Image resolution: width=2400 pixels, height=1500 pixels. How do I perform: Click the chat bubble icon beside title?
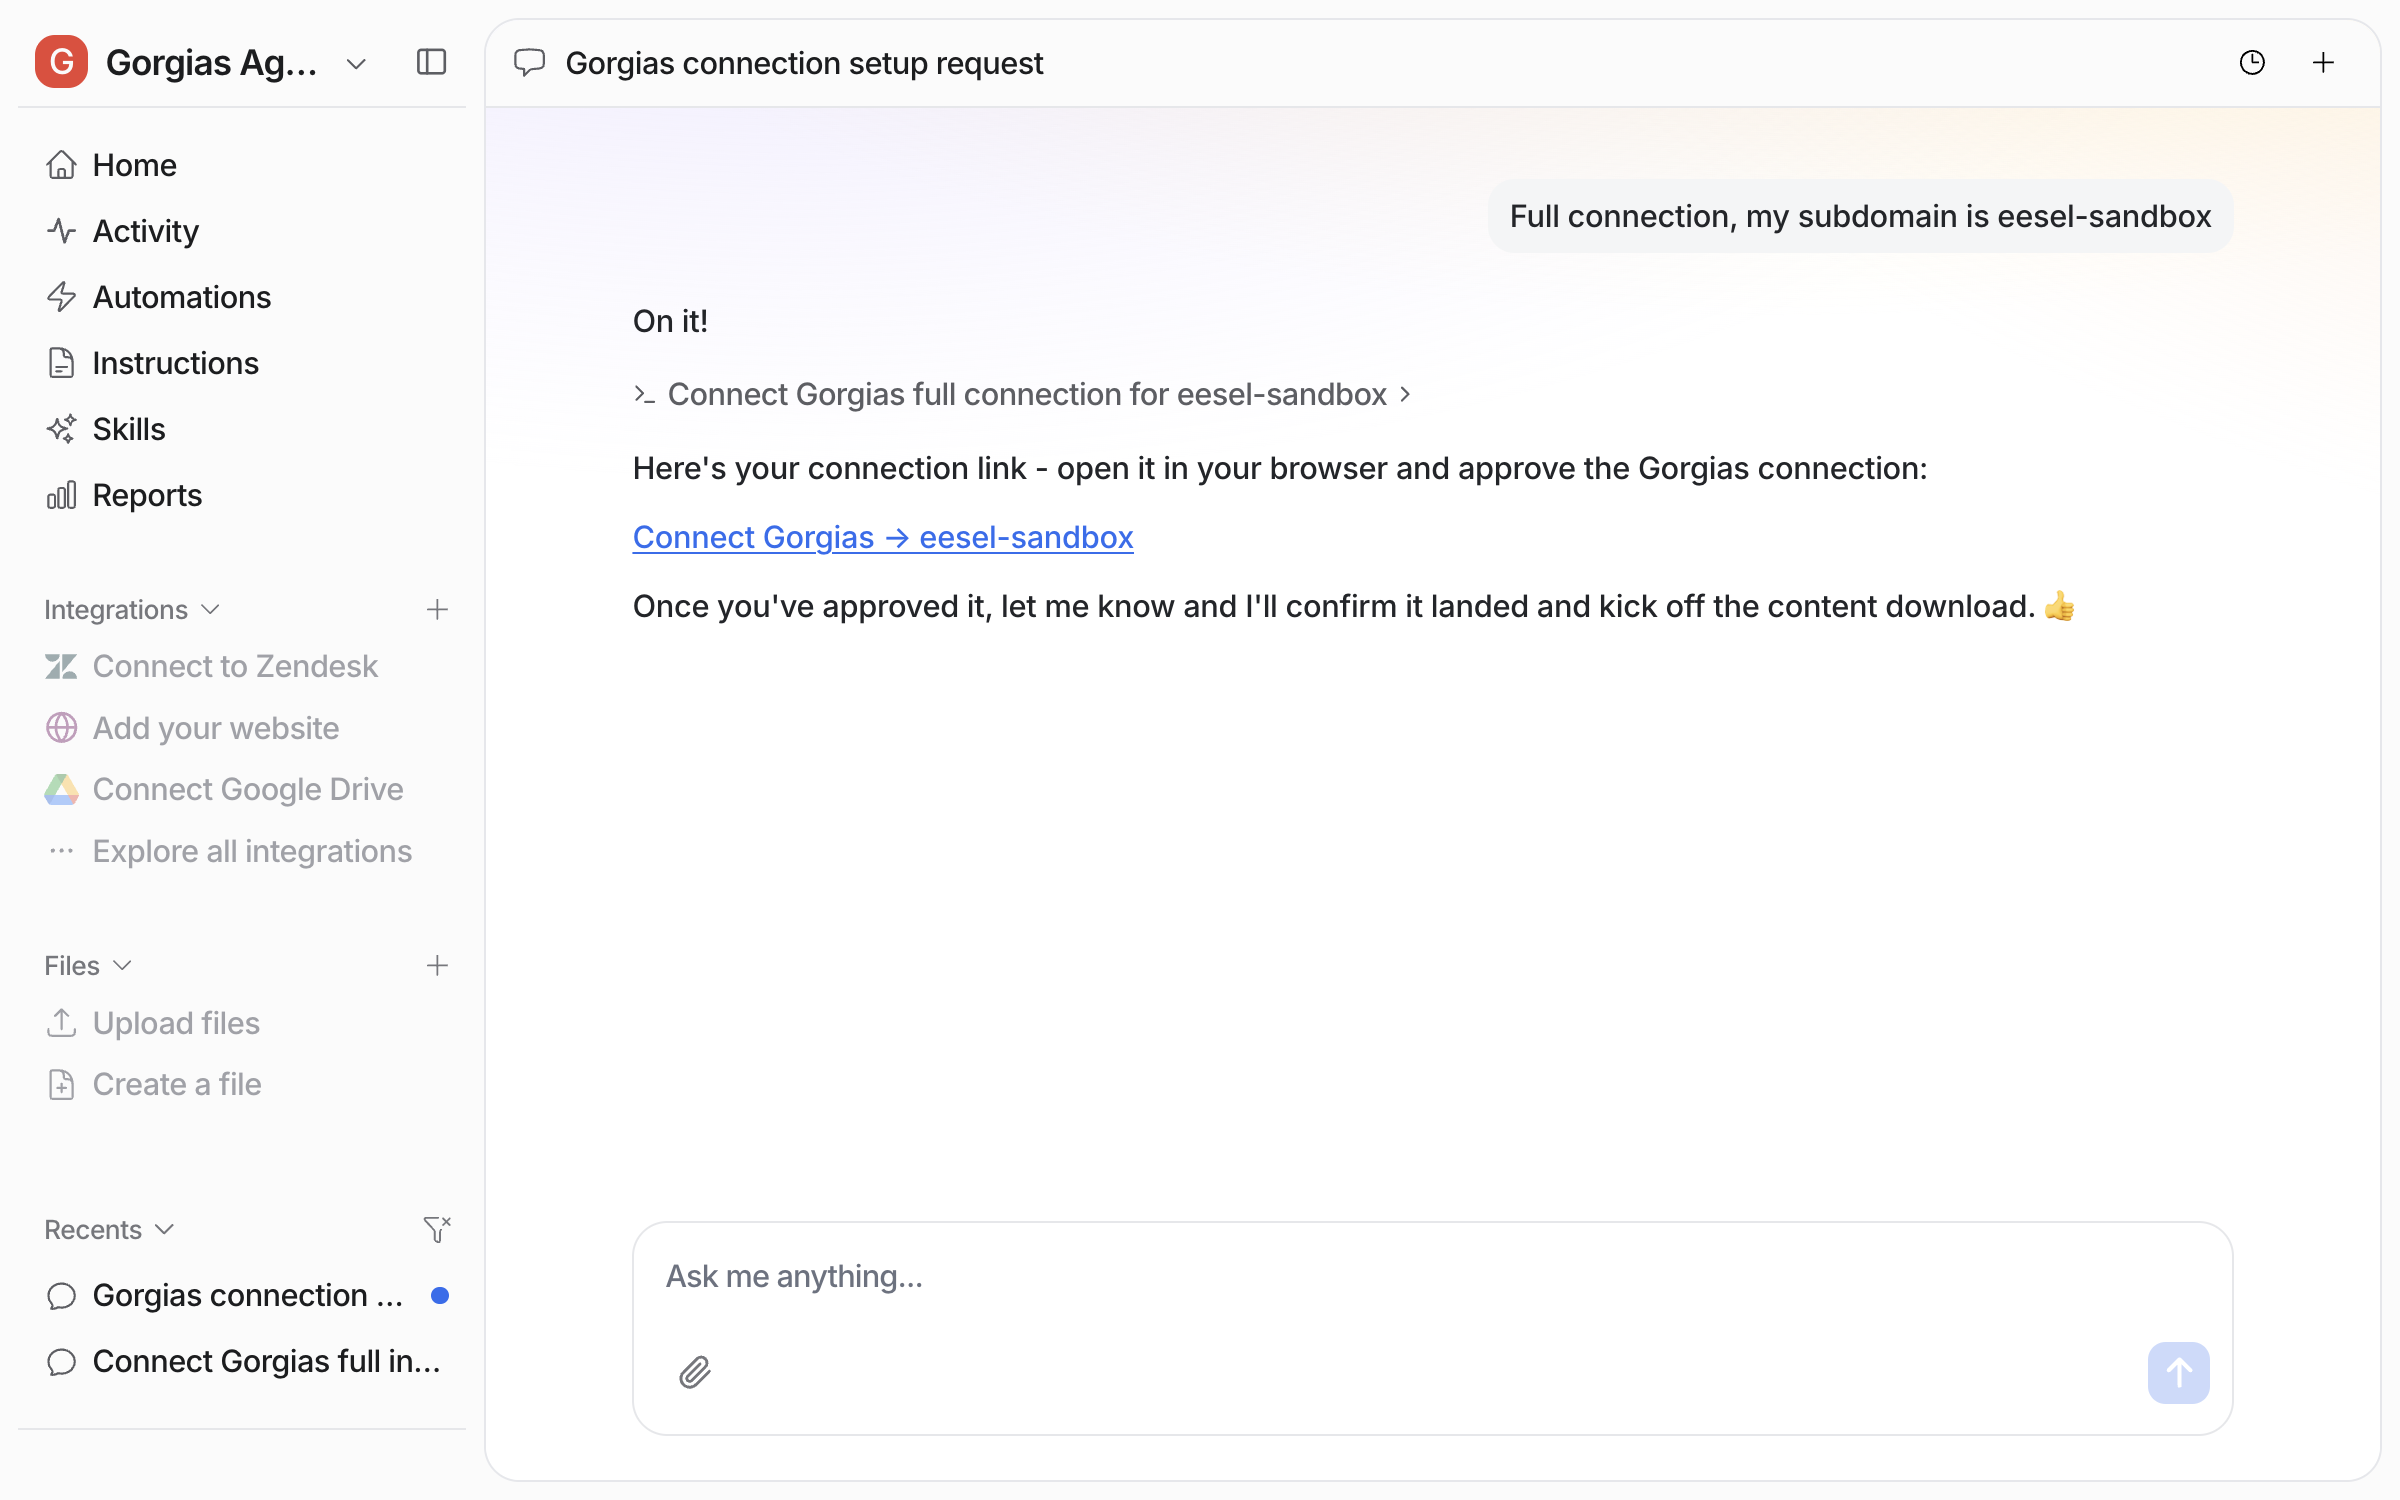(x=529, y=63)
